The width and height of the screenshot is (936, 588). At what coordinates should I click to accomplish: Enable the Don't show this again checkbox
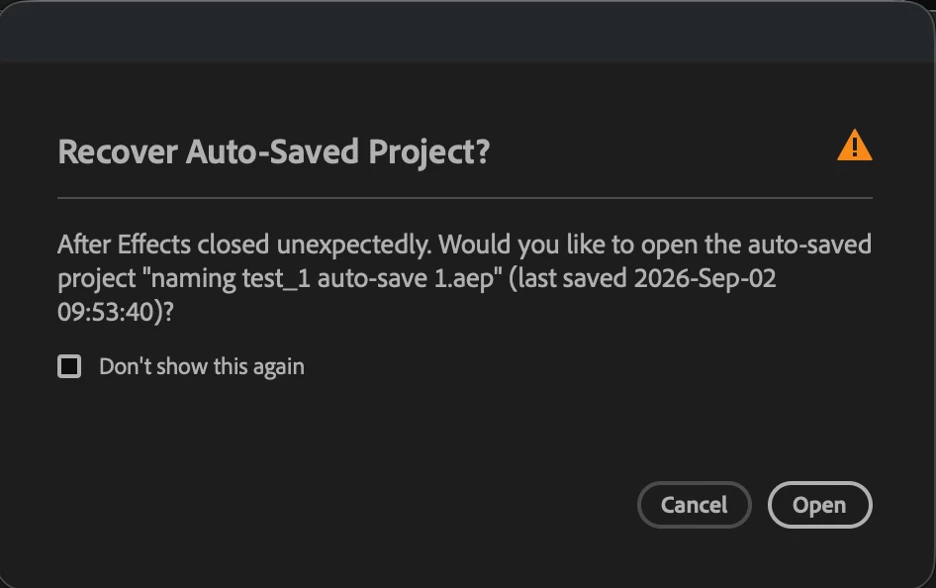point(69,366)
